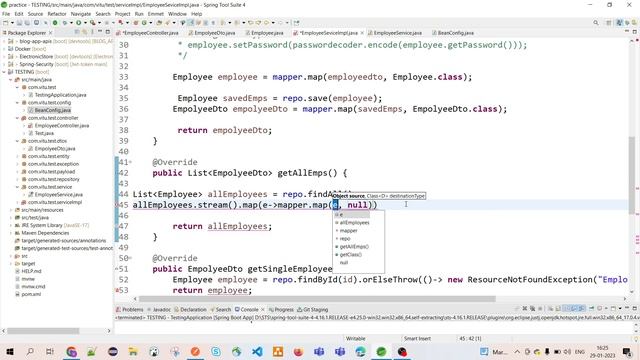Image resolution: width=640 pixels, height=360 pixels.
Task: Collapse the src/main/java folder
Action: point(11,80)
